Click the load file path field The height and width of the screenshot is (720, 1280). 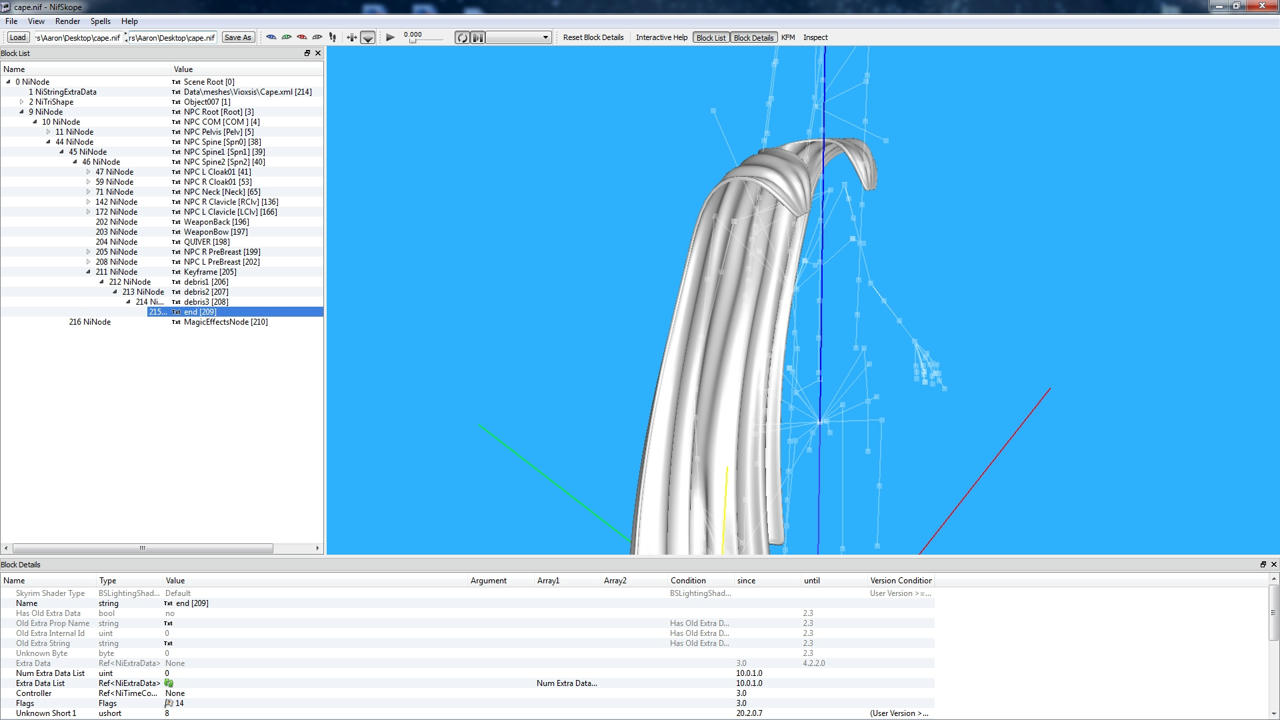click(77, 38)
